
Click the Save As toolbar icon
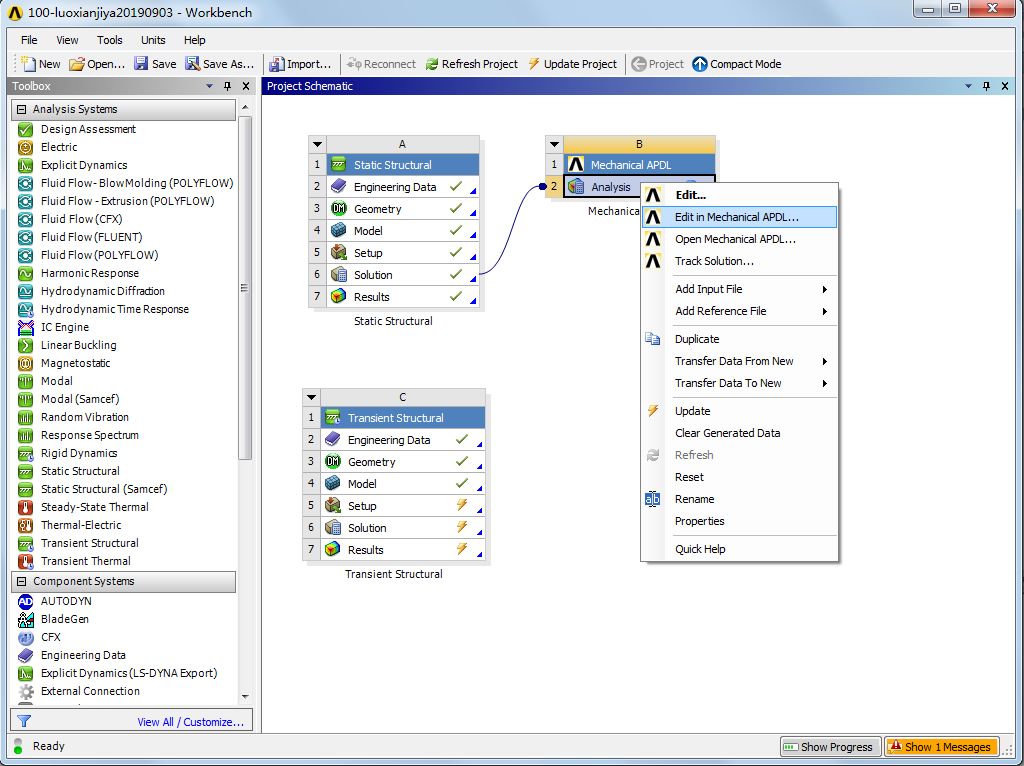pyautogui.click(x=192, y=63)
